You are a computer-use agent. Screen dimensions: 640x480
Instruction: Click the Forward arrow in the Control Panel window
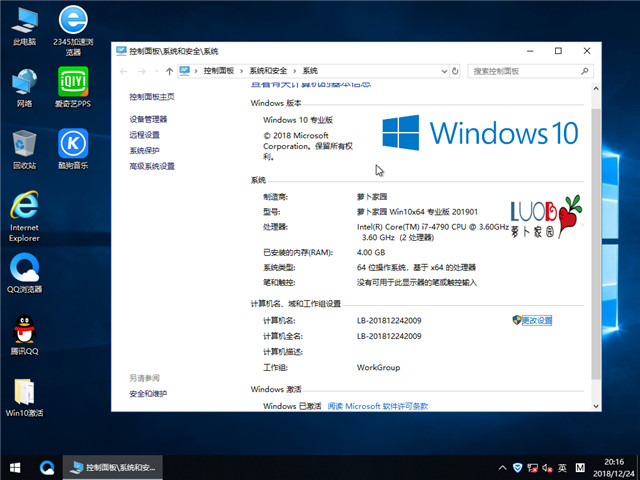[142, 71]
